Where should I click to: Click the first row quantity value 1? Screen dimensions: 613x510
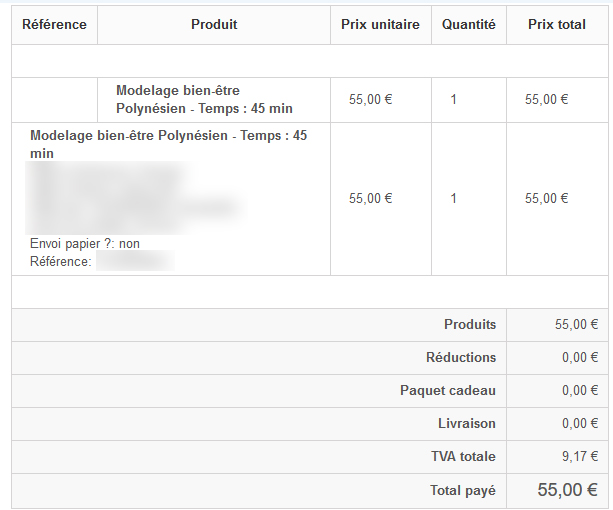click(x=453, y=99)
